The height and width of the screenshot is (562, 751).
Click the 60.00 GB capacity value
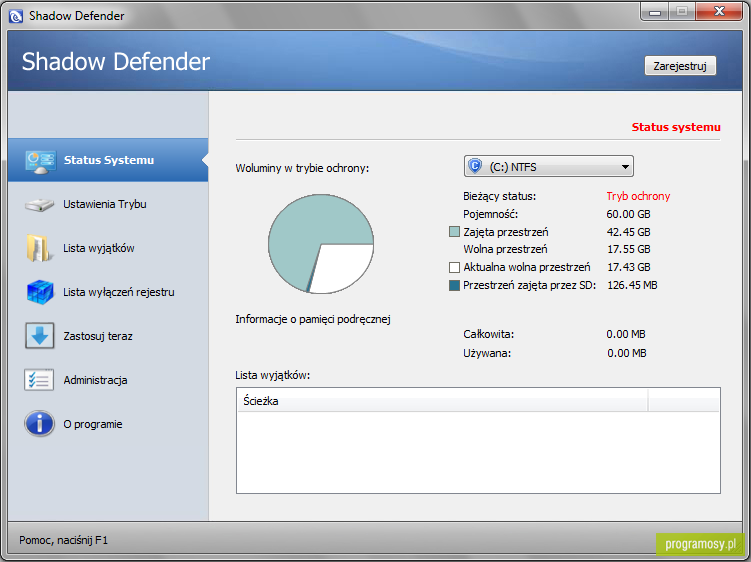tap(628, 214)
